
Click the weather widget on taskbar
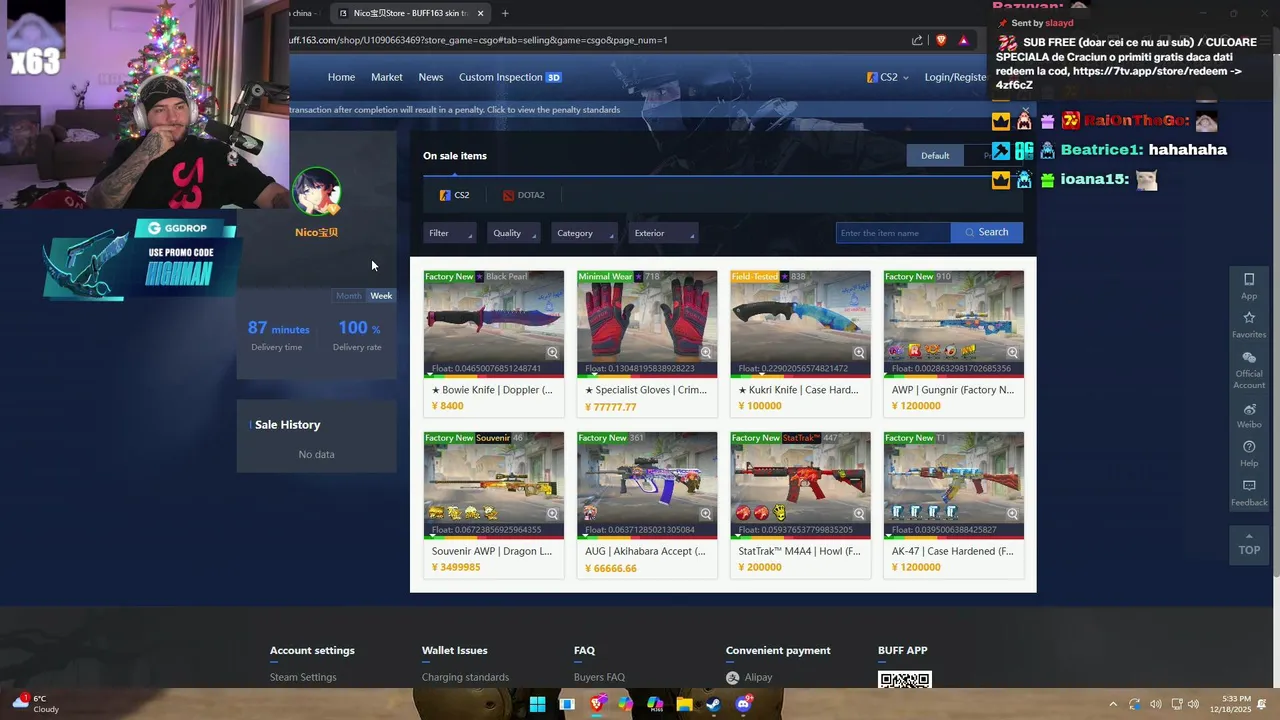tap(35, 704)
